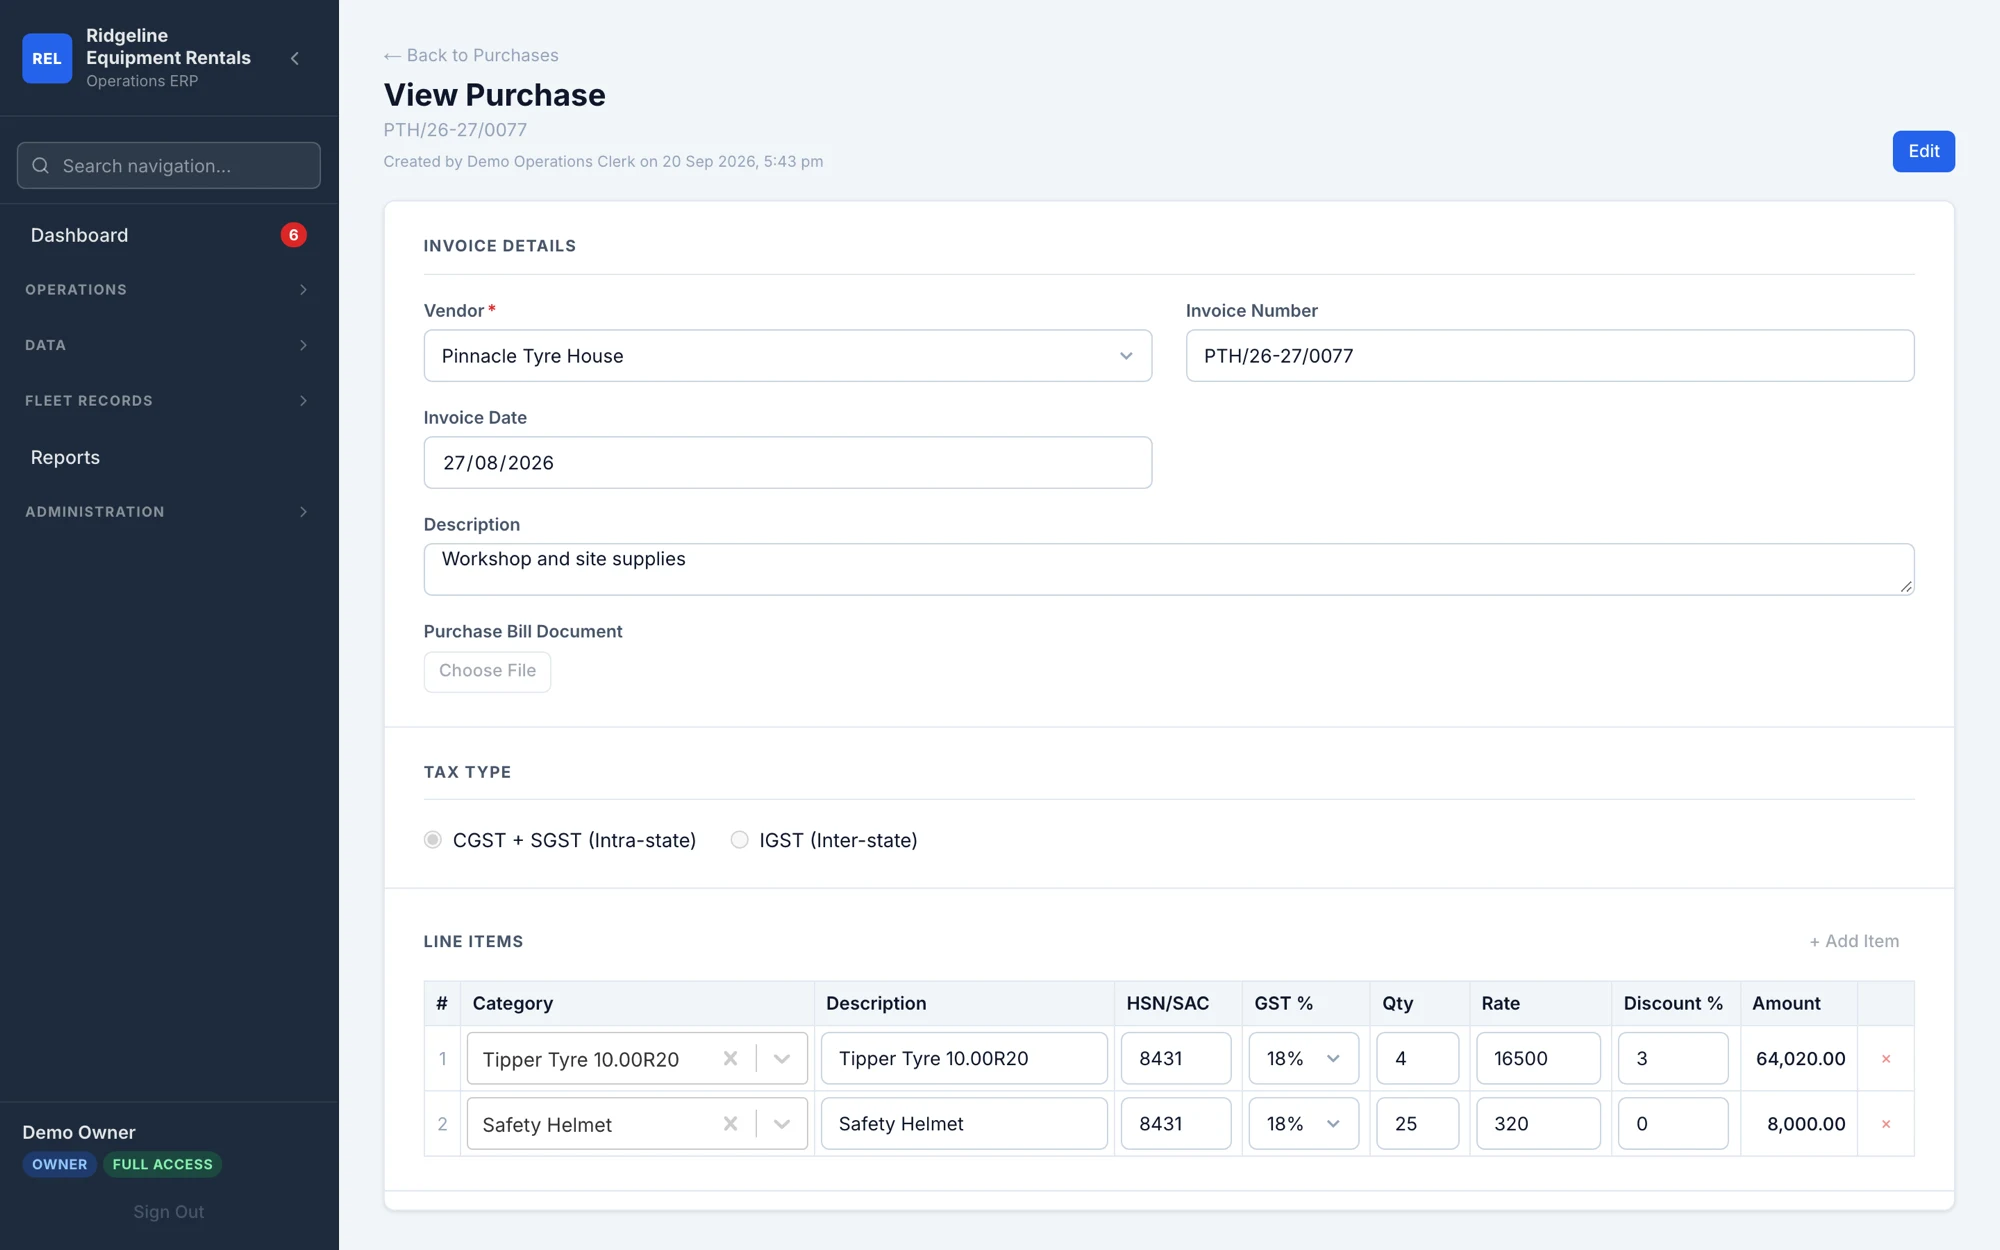
Task: Click the Invoice Number field
Action: pos(1549,355)
